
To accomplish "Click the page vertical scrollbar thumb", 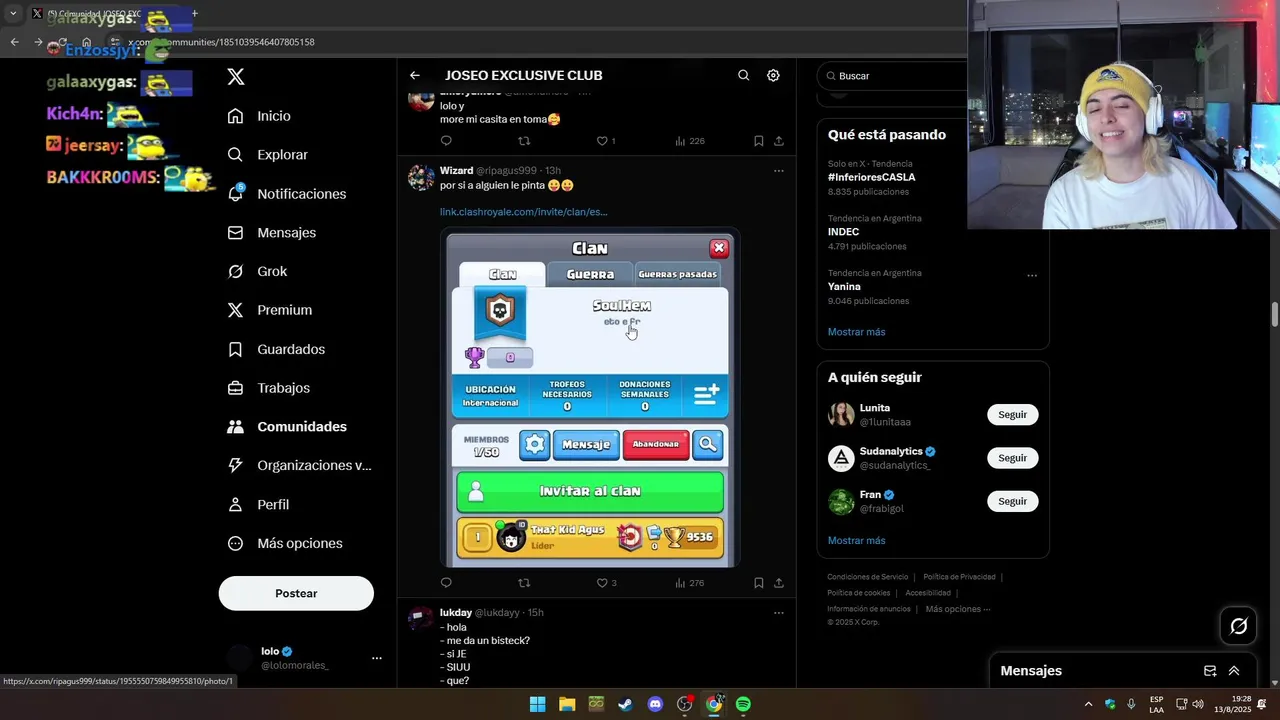I will click(1275, 314).
